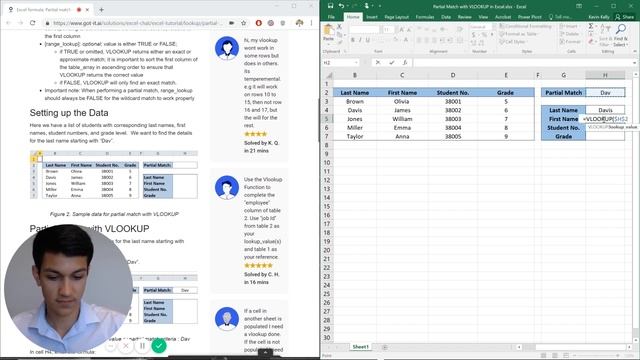Open a new browser tab
The height and width of the screenshot is (360, 640).
click(x=101, y=9)
